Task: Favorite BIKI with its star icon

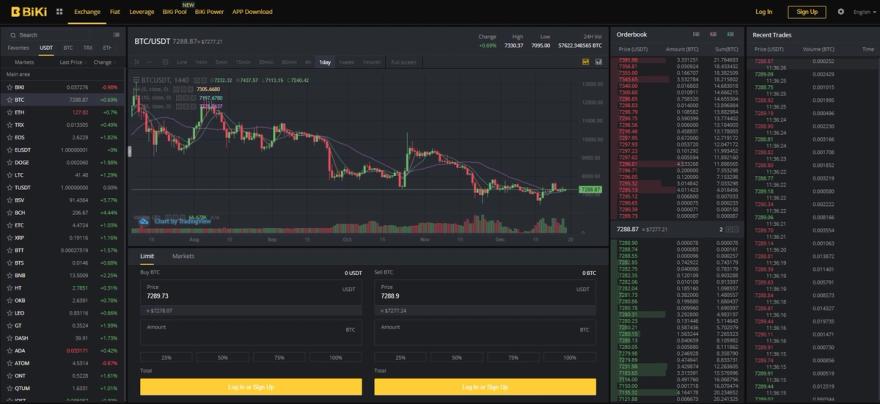Action: pos(10,88)
